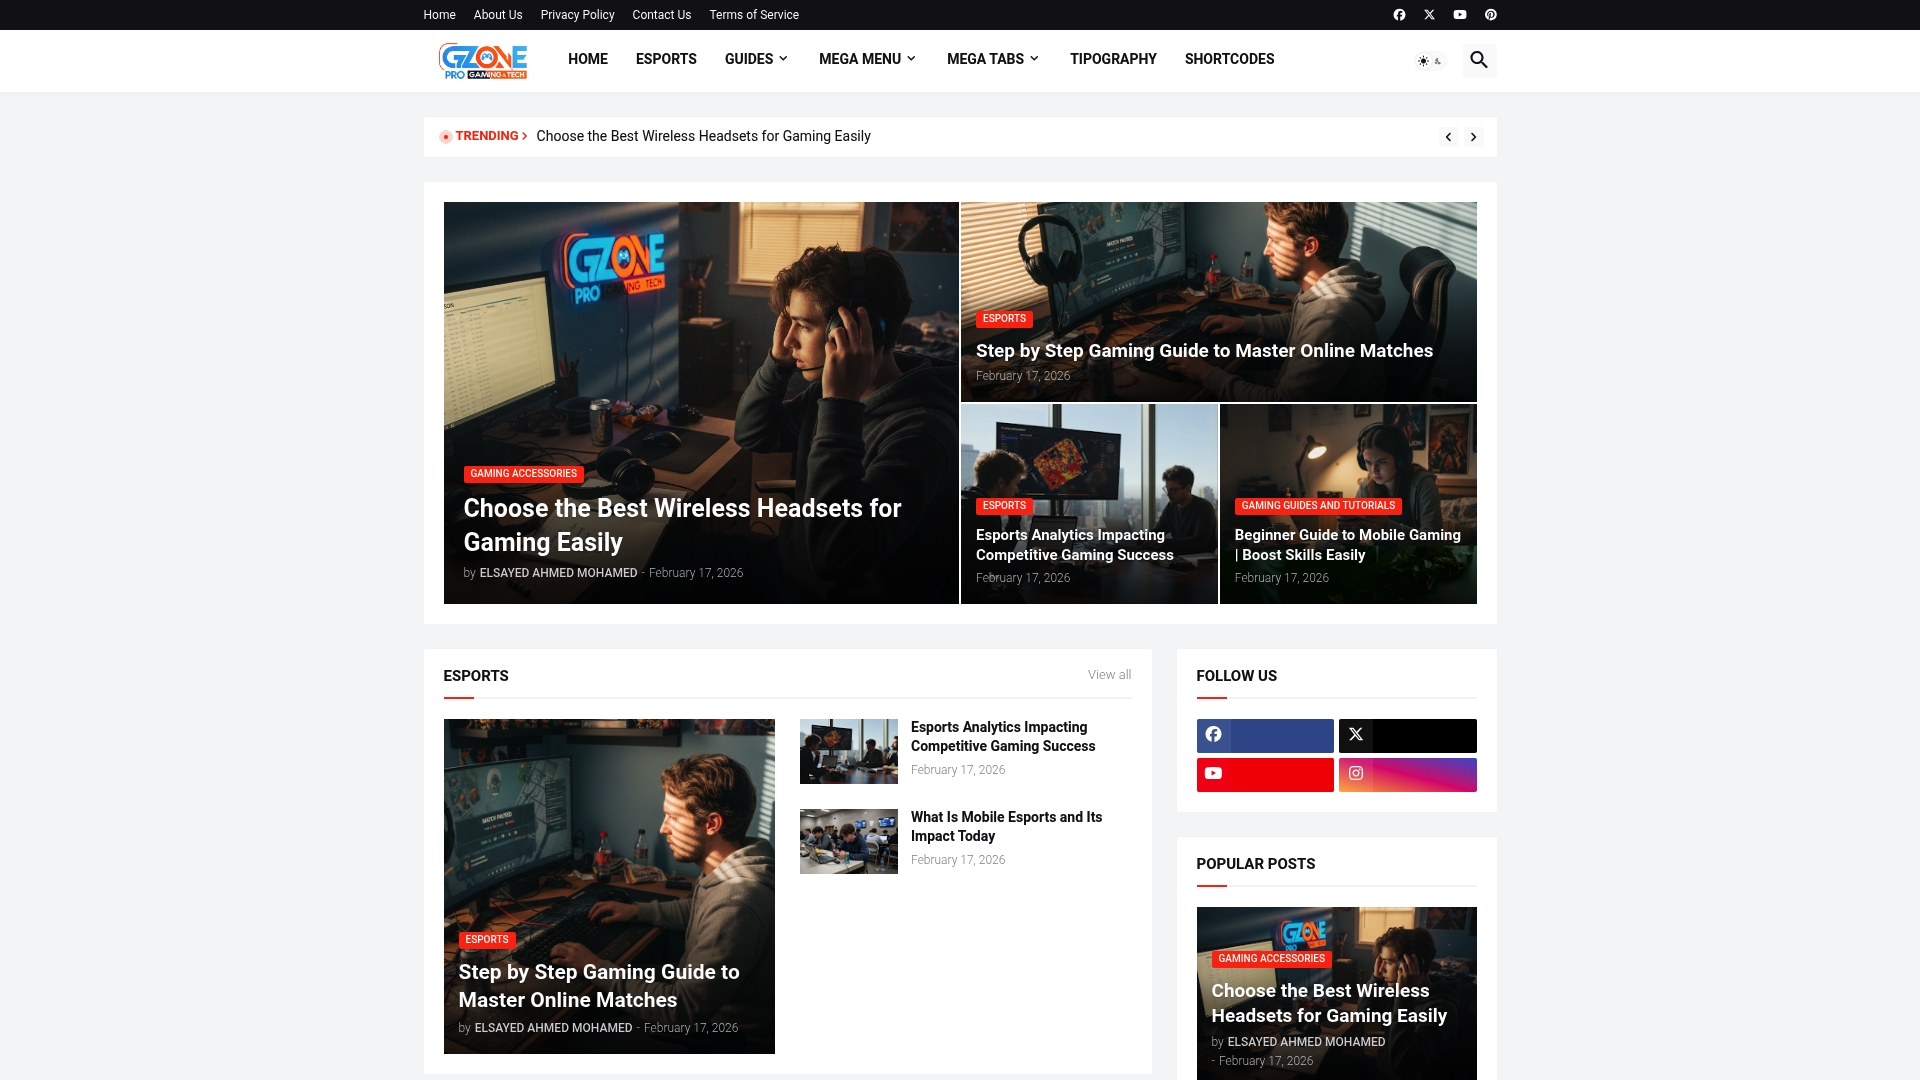Follow on Facebook sidebar button
This screenshot has width=1920, height=1080.
click(x=1264, y=735)
